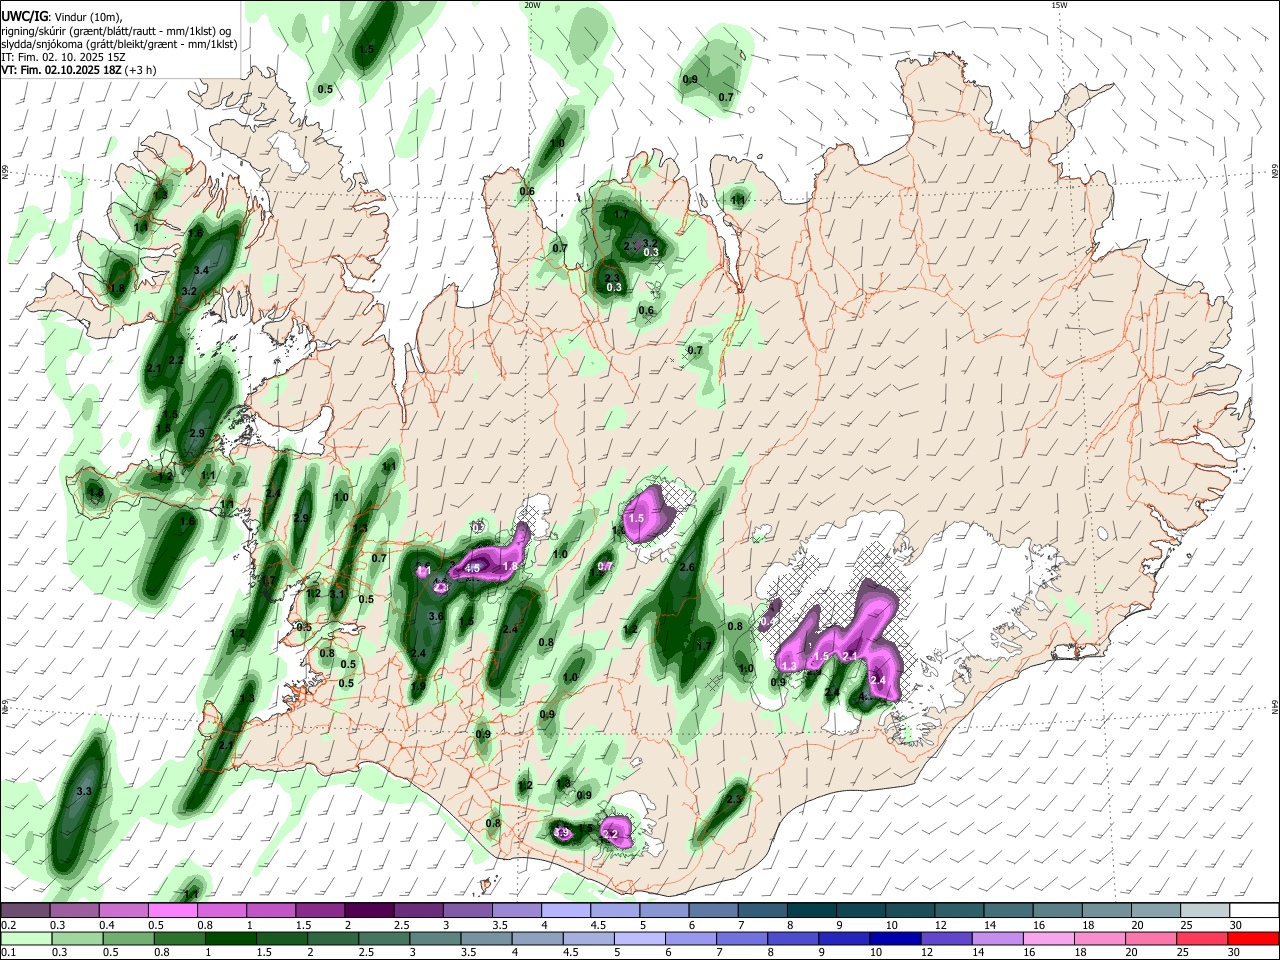
Task: Pick the pale green 0.1 rain legend swatch
Action: pos(25,938)
